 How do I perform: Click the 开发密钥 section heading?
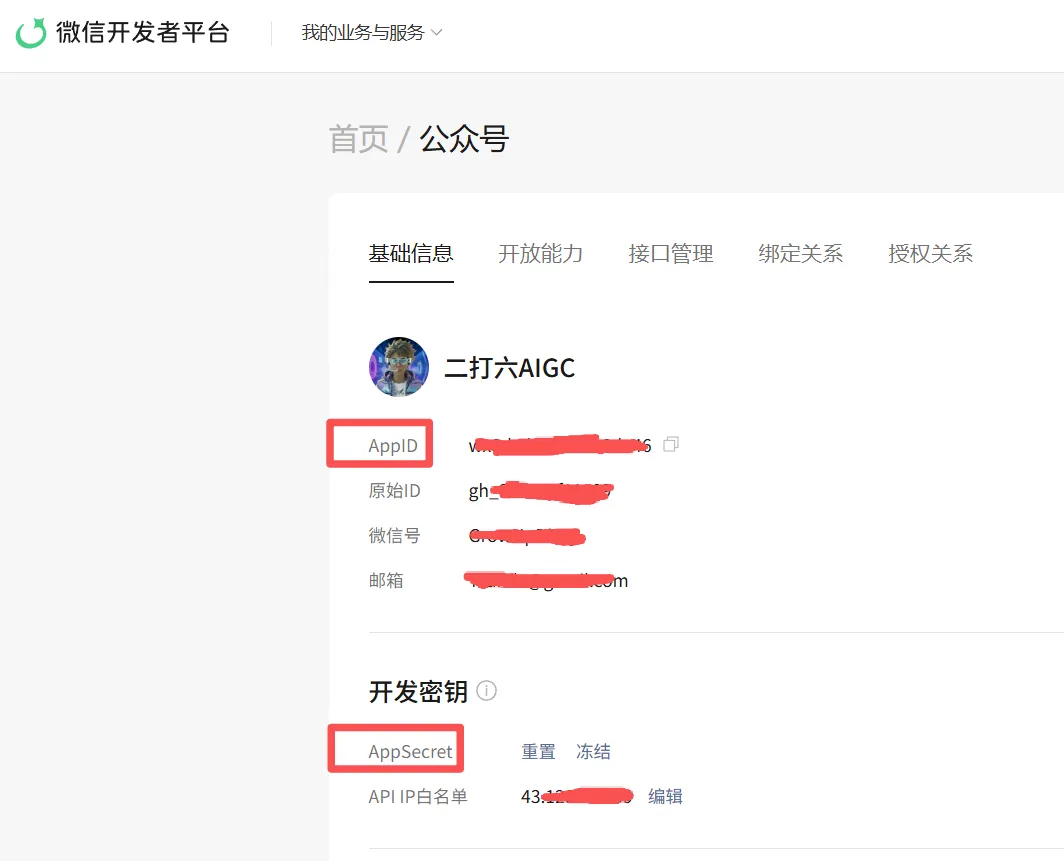pos(418,691)
